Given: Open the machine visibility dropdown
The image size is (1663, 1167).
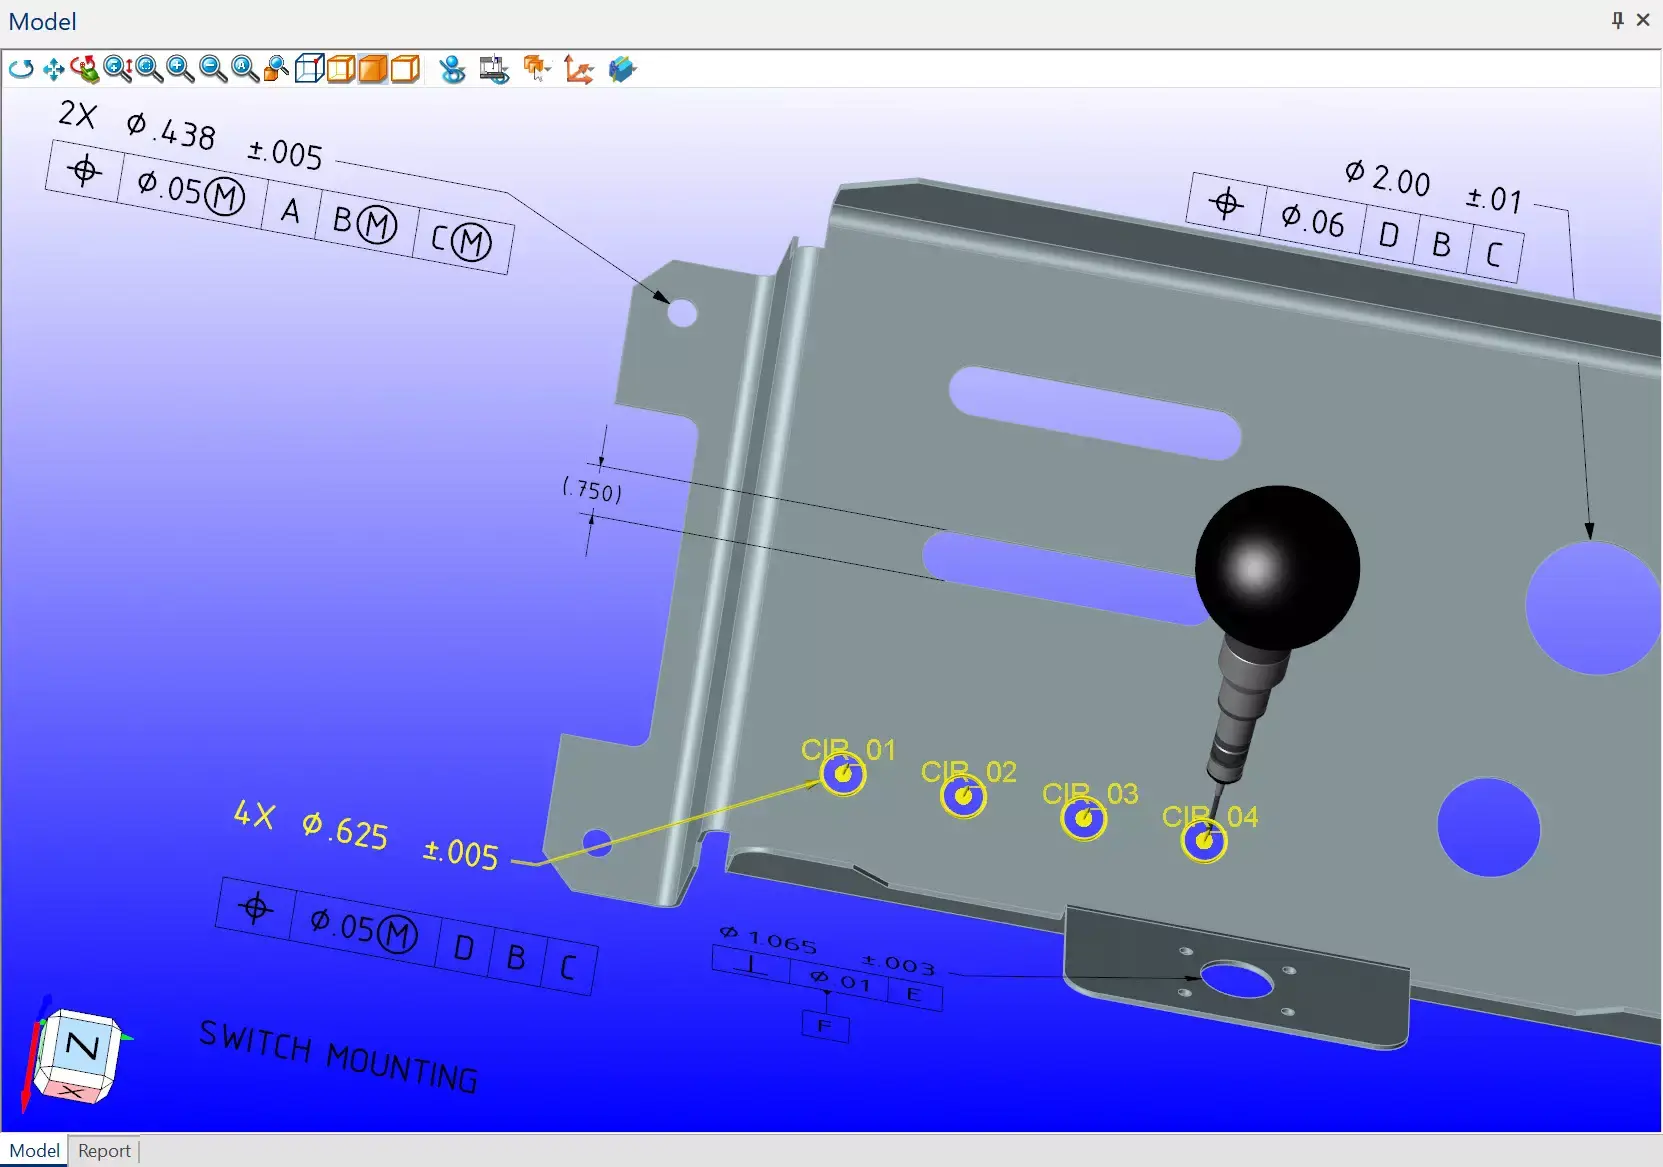Looking at the screenshot, I should (x=494, y=69).
